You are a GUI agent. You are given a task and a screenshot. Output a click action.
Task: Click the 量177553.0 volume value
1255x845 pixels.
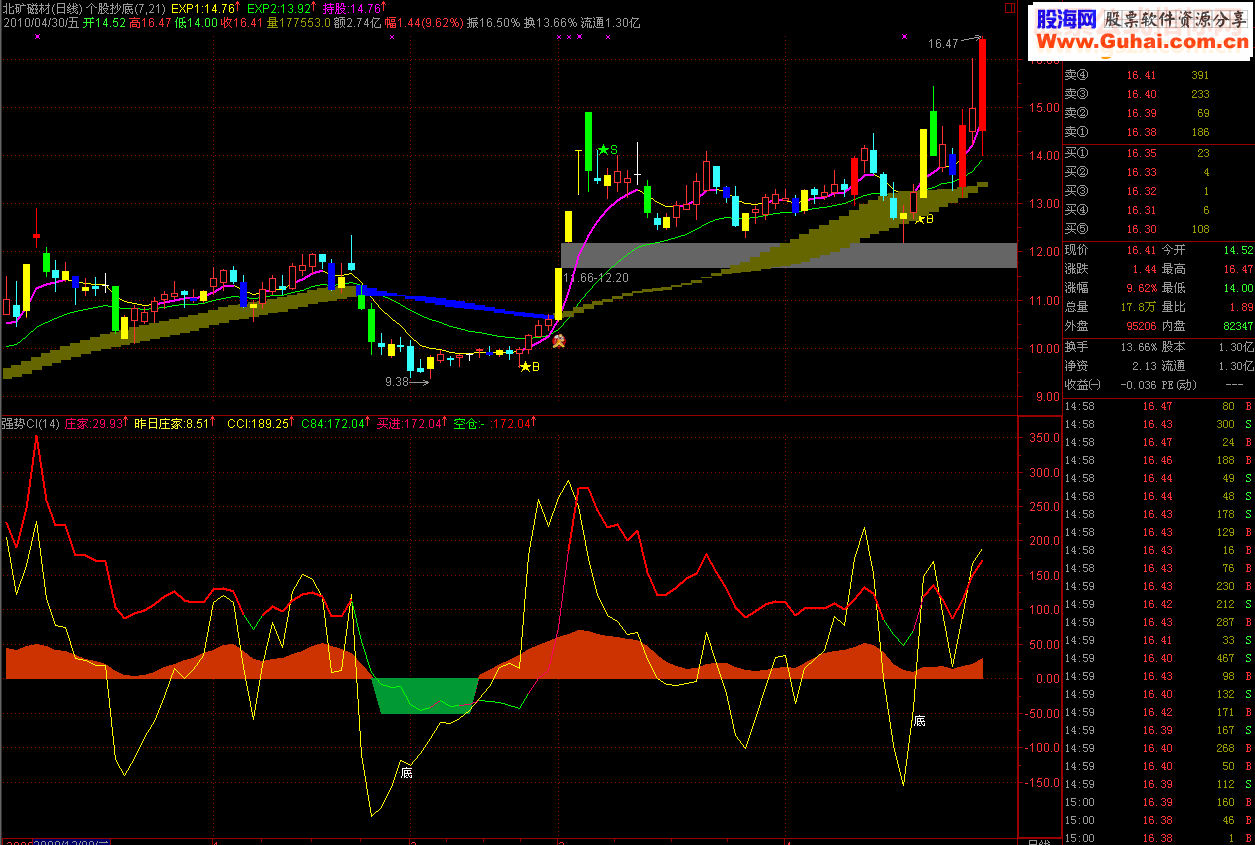pyautogui.click(x=299, y=22)
